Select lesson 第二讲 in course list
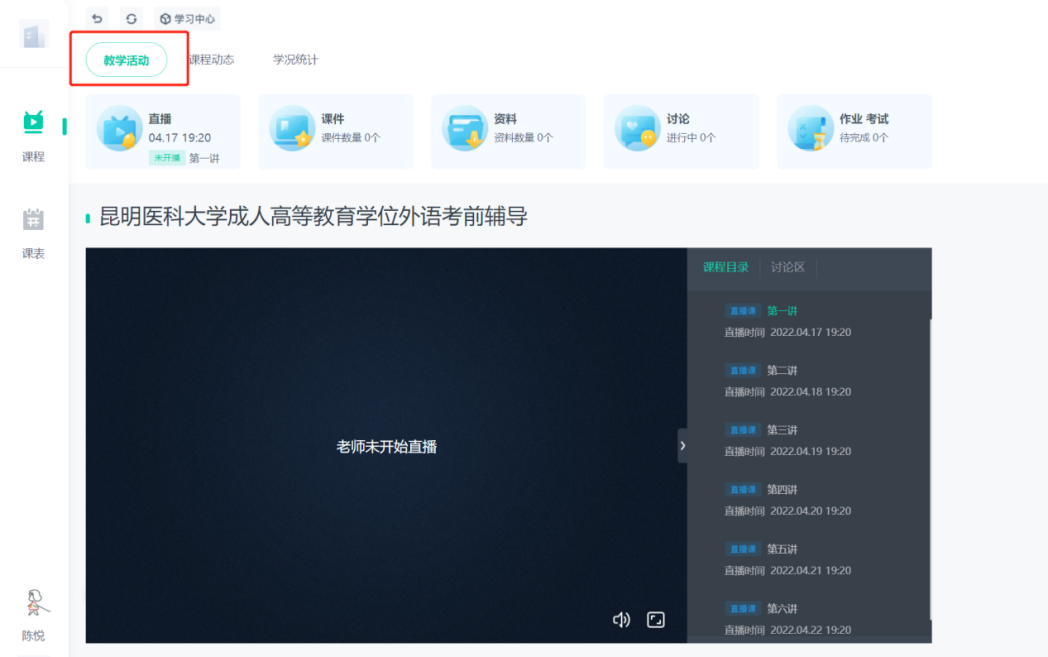 [x=782, y=370]
